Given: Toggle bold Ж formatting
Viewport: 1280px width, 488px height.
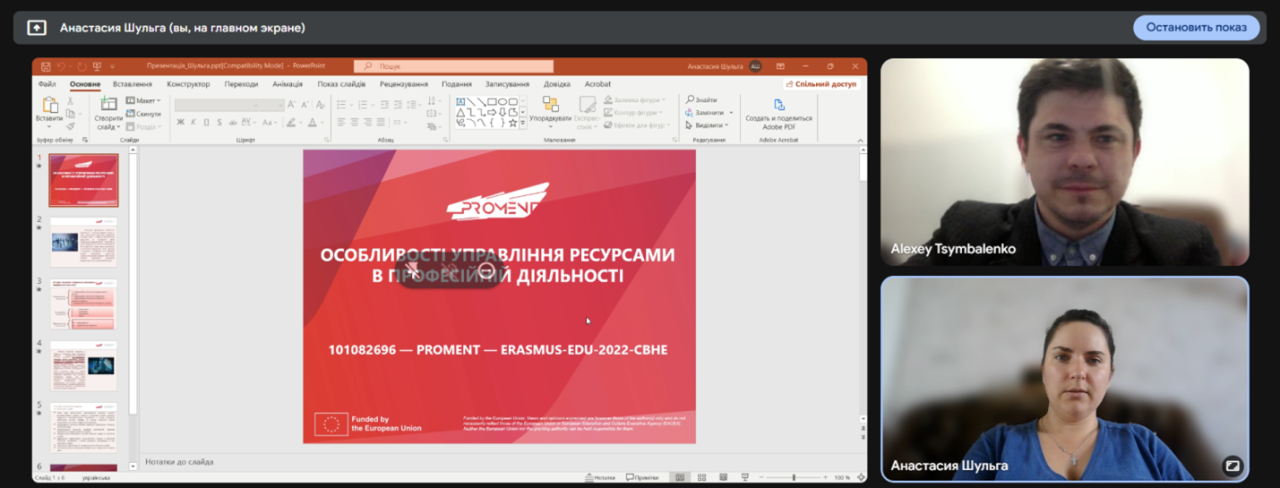Looking at the screenshot, I should point(181,123).
